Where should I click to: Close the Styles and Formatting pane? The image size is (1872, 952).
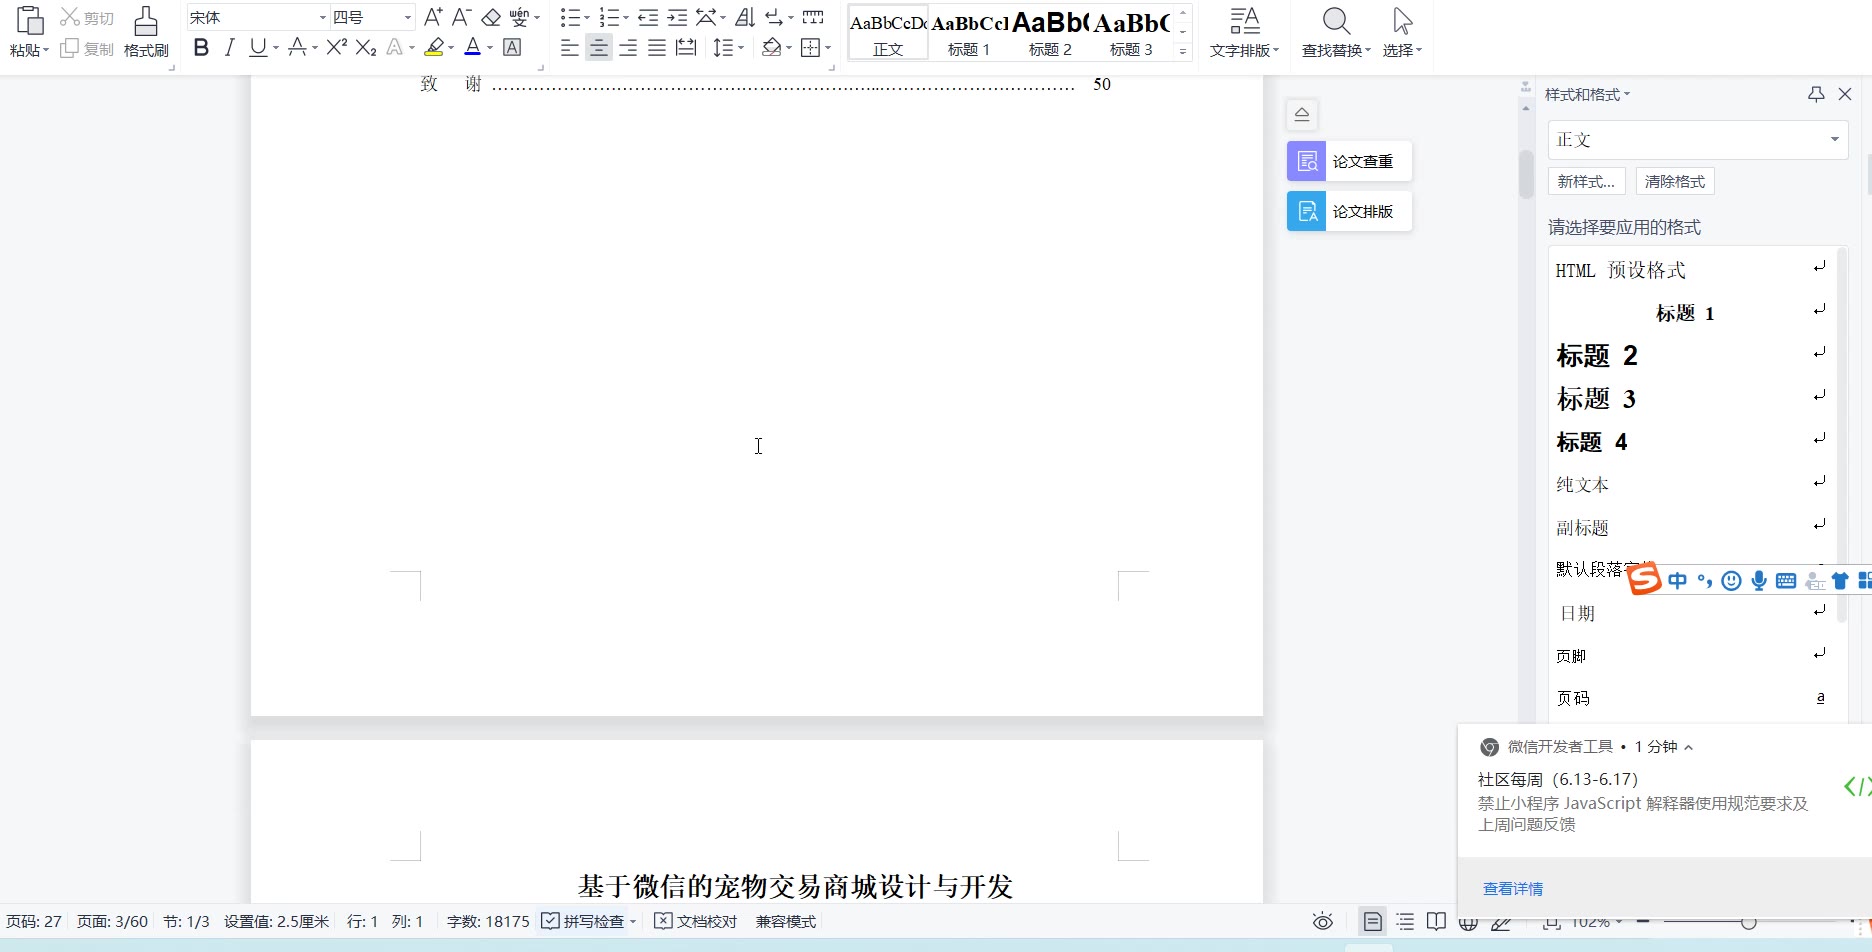click(1845, 94)
